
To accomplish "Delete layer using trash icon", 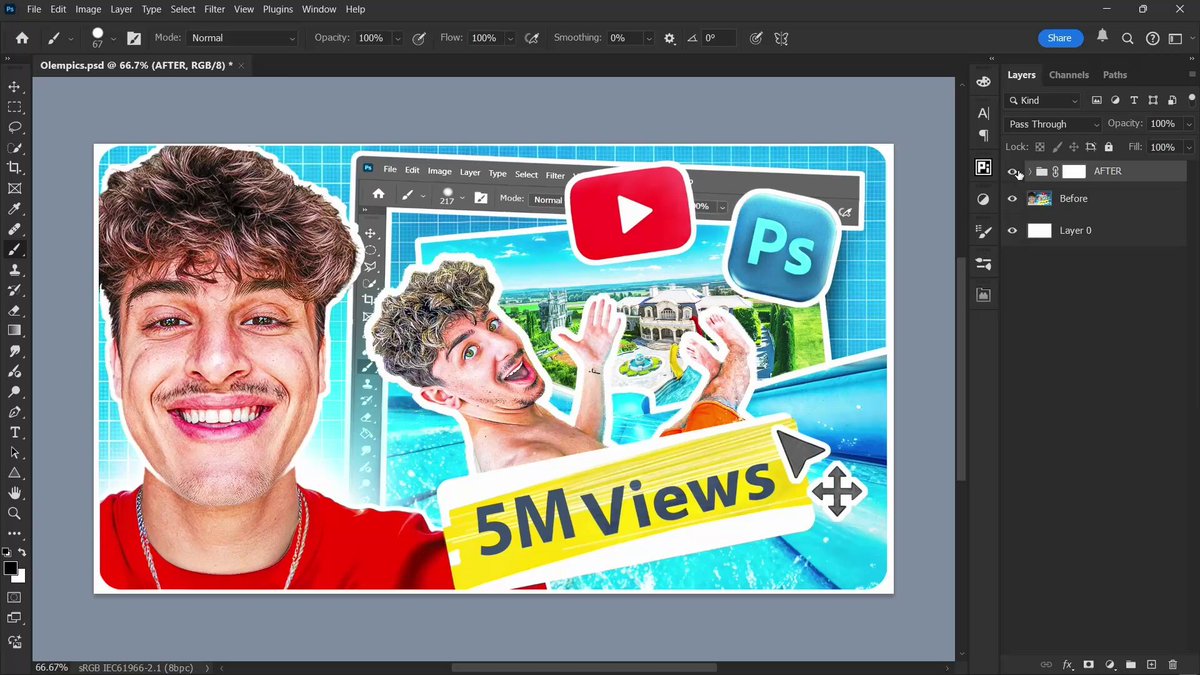I will coord(1173,664).
